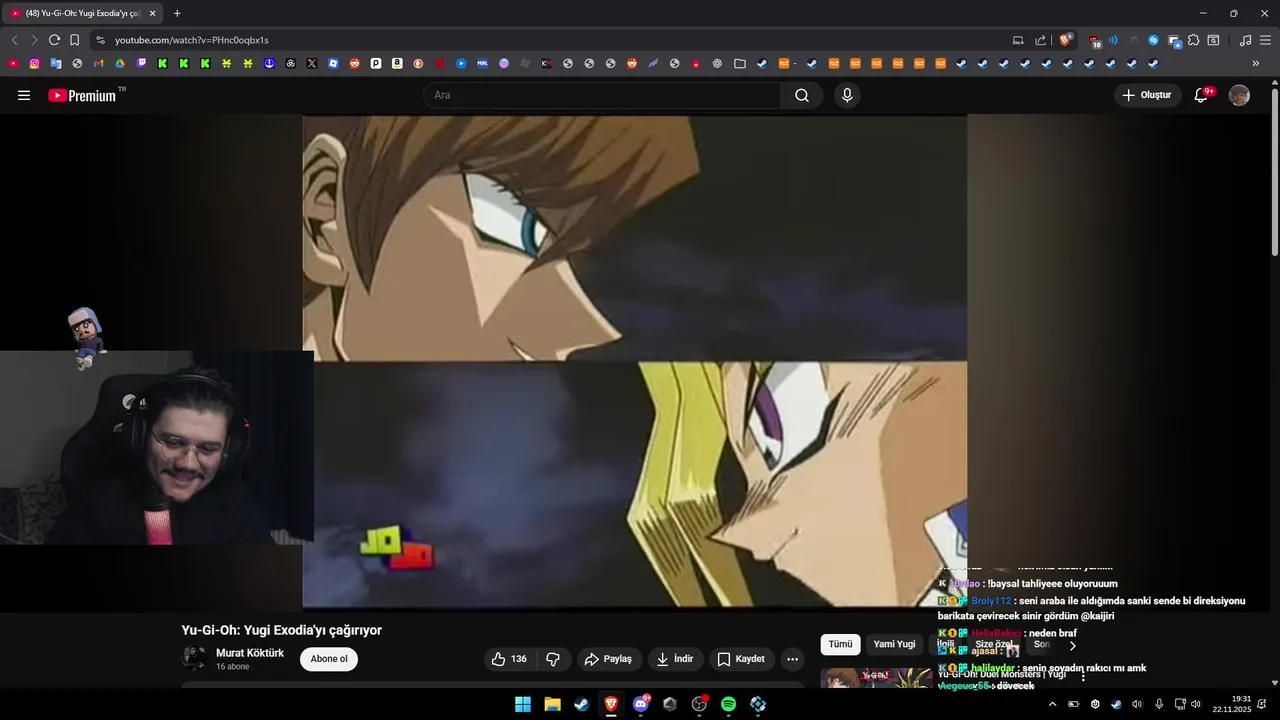Click the Paylaş share button

(x=608, y=659)
